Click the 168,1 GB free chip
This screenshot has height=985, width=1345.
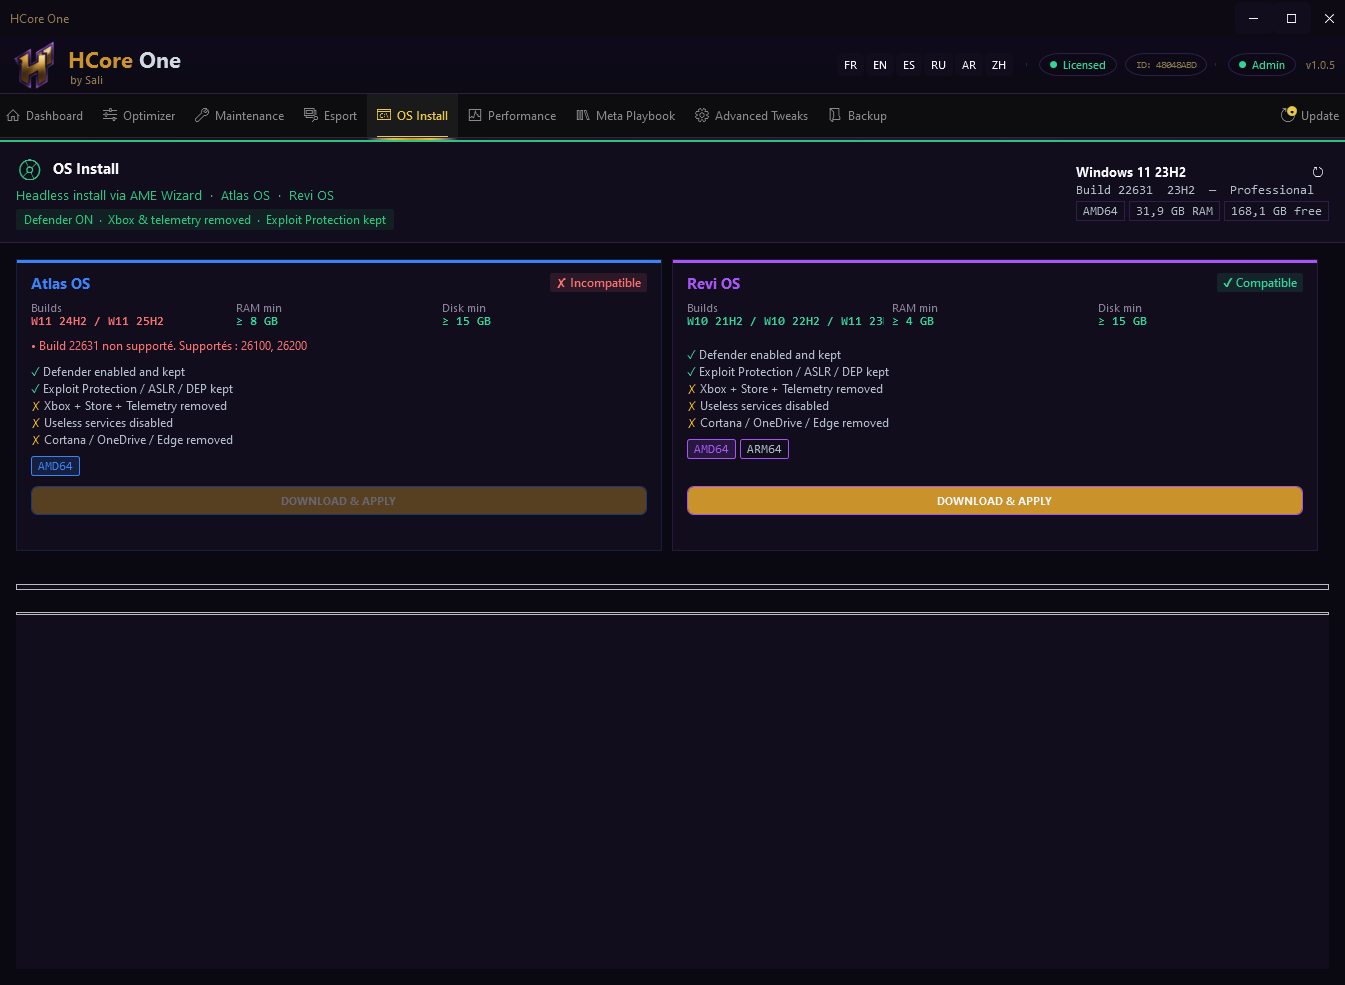(x=1276, y=211)
